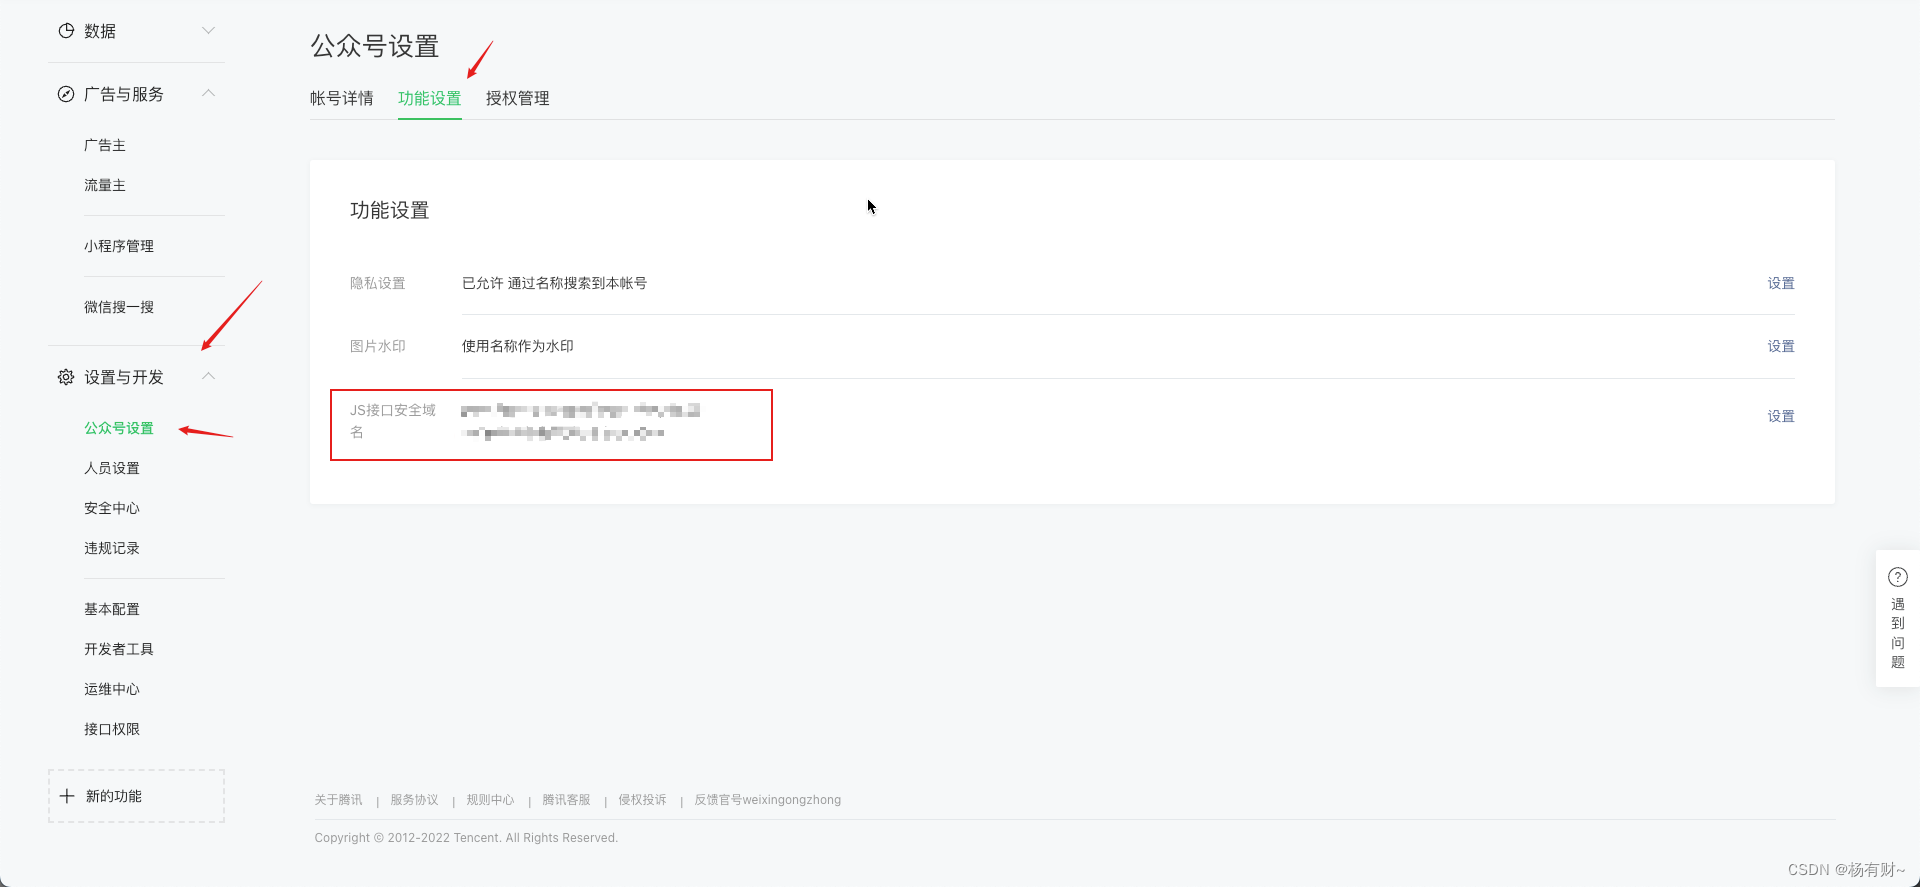The width and height of the screenshot is (1920, 887).
Task: Open 基本配置 settings
Action: coord(112,609)
